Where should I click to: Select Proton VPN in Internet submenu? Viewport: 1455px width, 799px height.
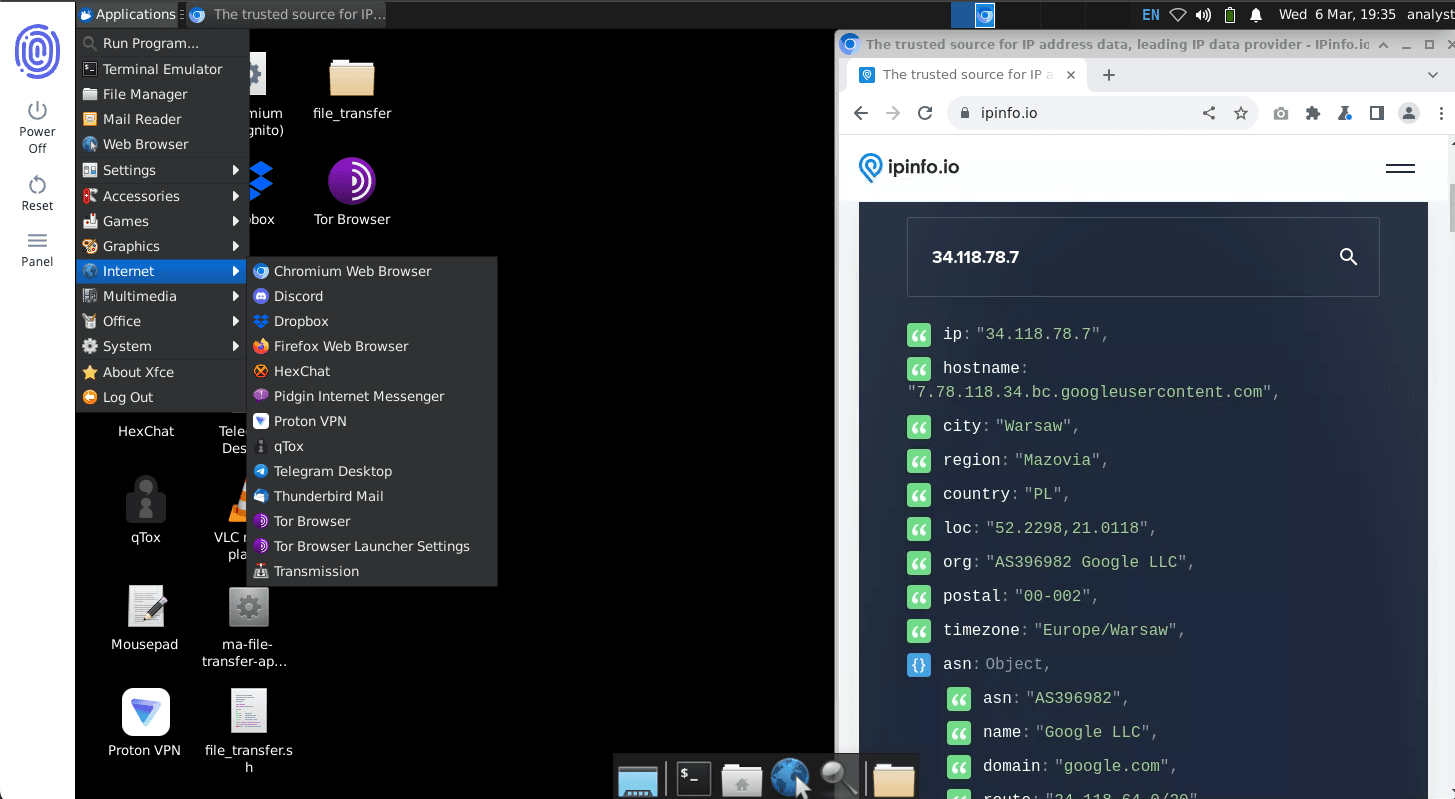click(x=310, y=421)
